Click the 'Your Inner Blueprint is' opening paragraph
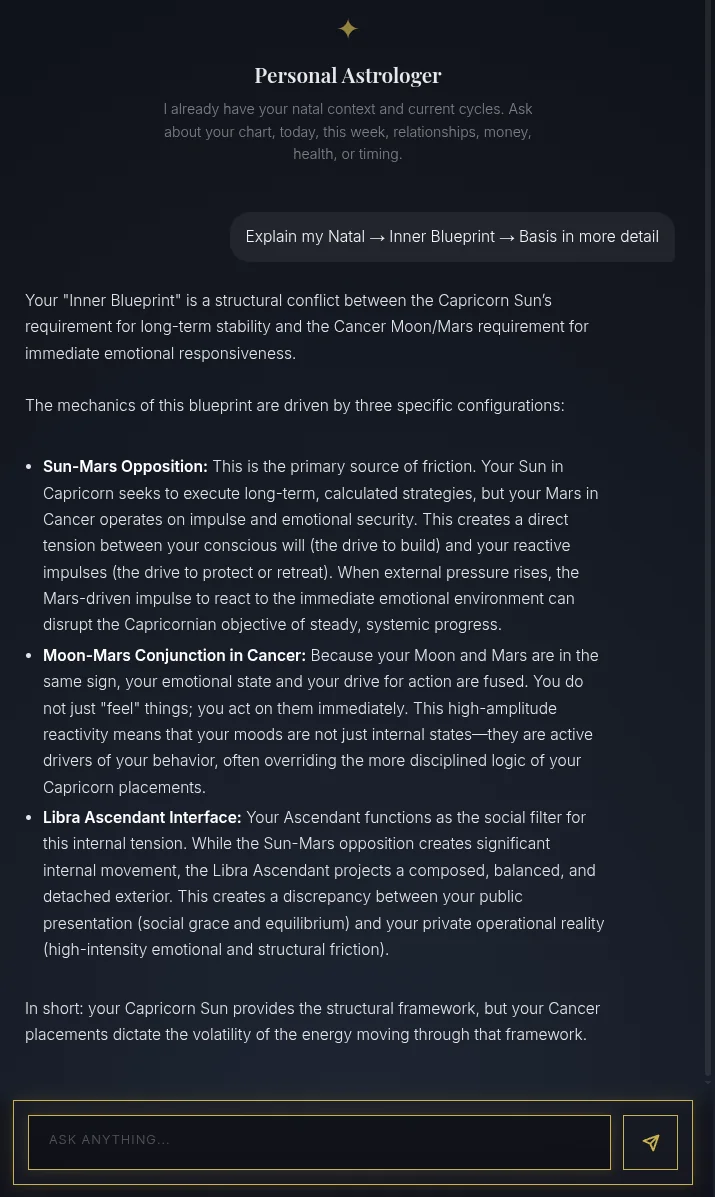 coord(307,327)
